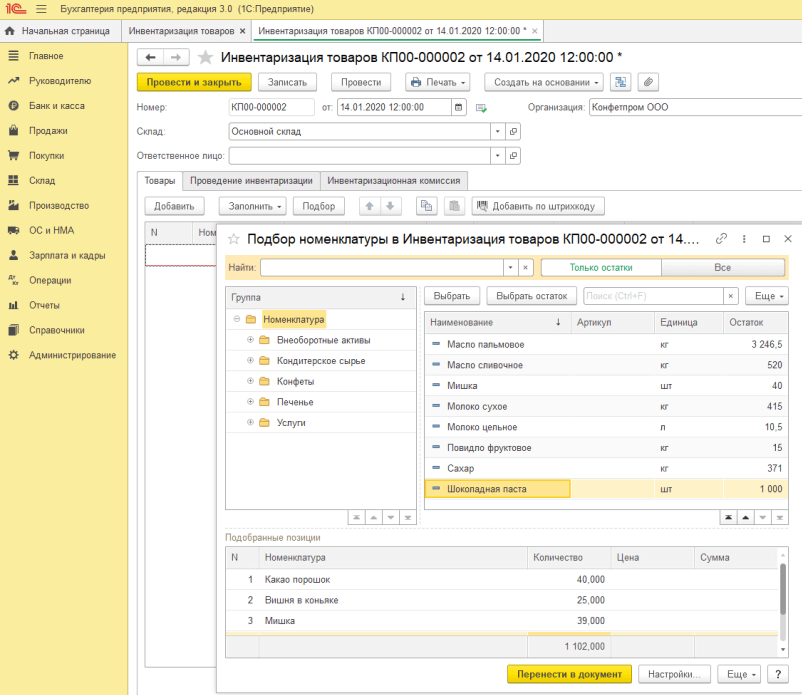
Task: Add document to favorites with the star
Action: coord(205,57)
